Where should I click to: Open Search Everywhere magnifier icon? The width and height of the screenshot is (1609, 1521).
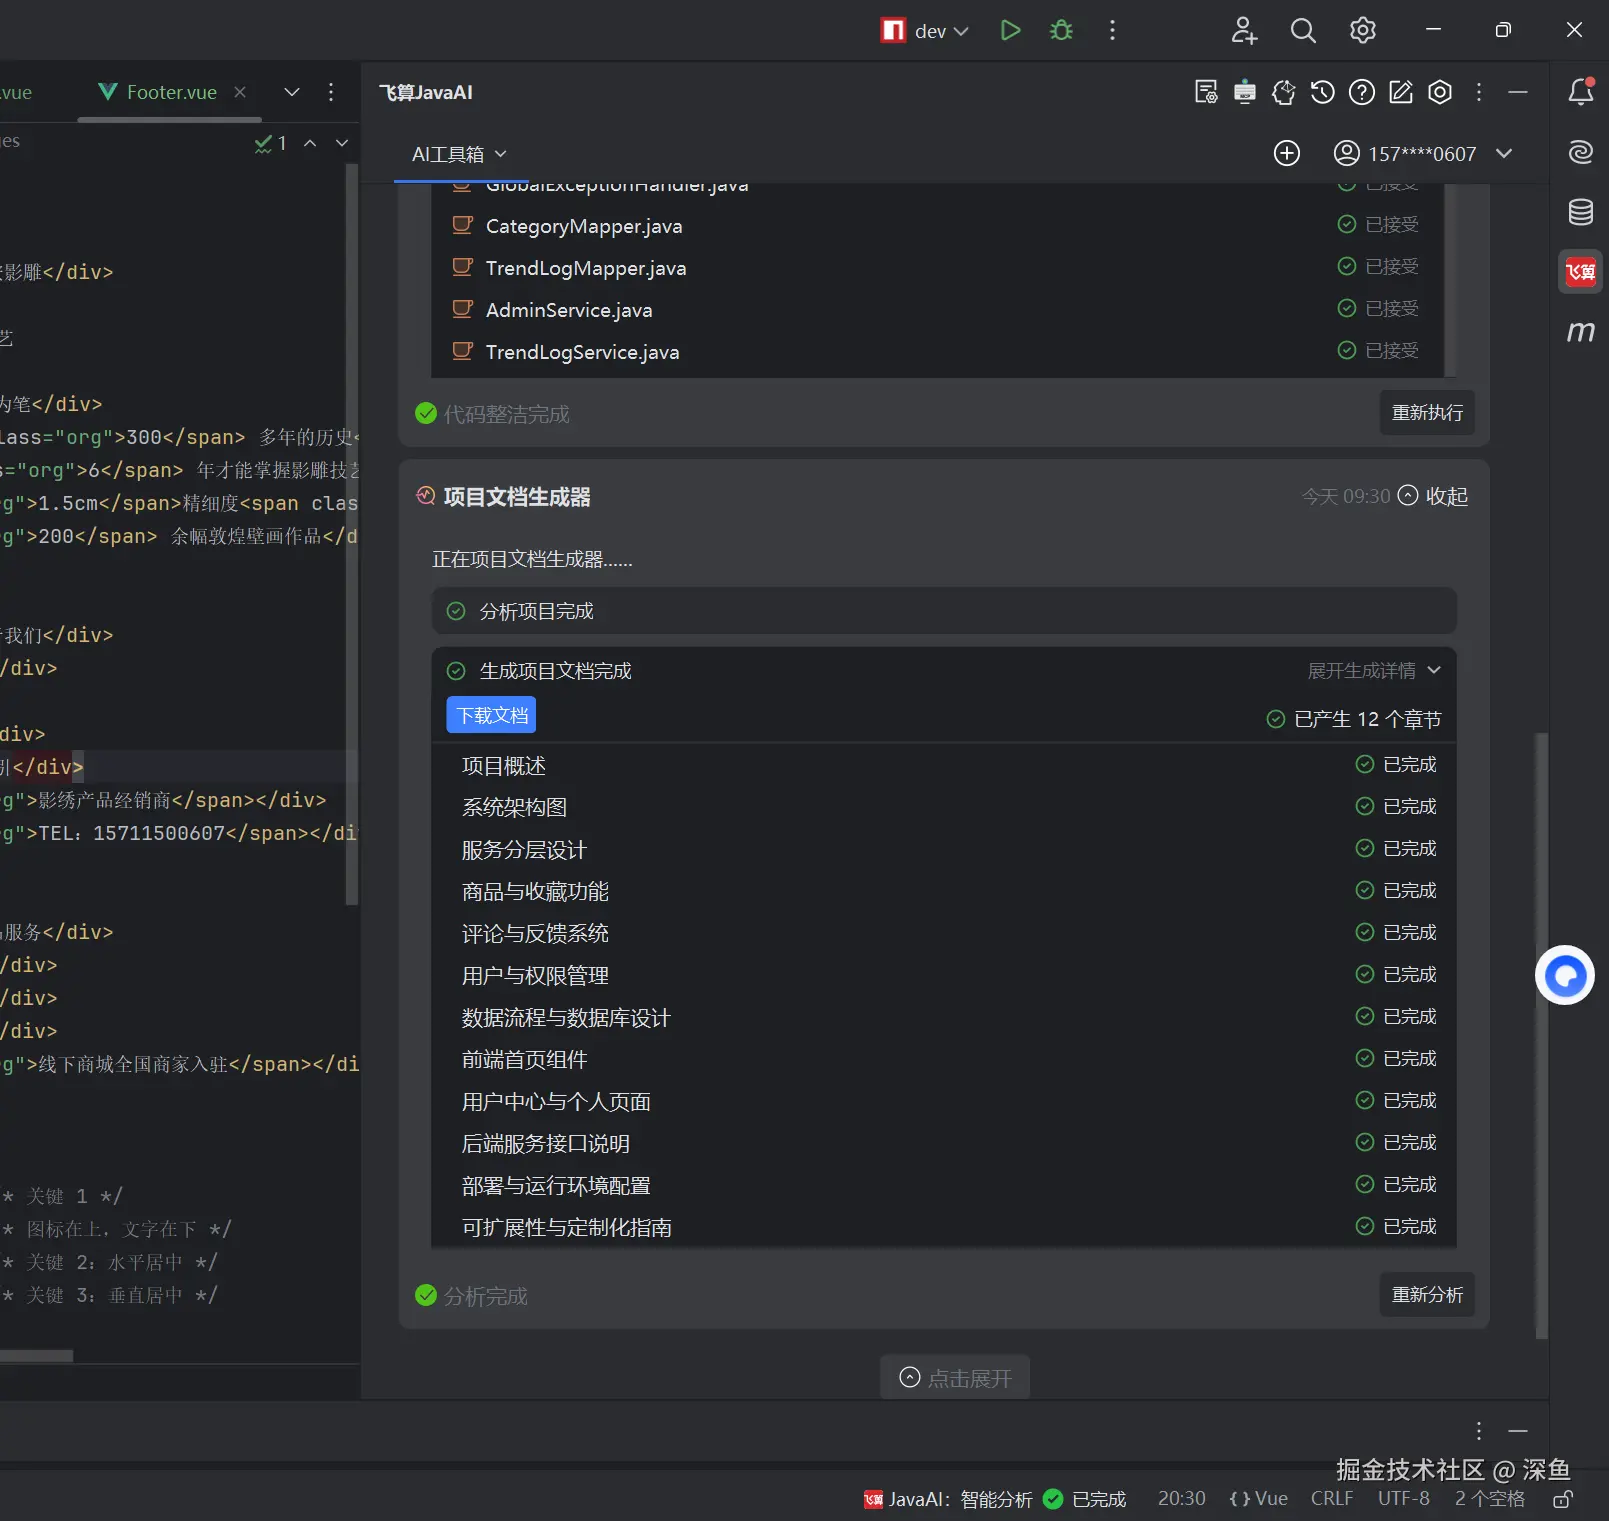[1303, 30]
